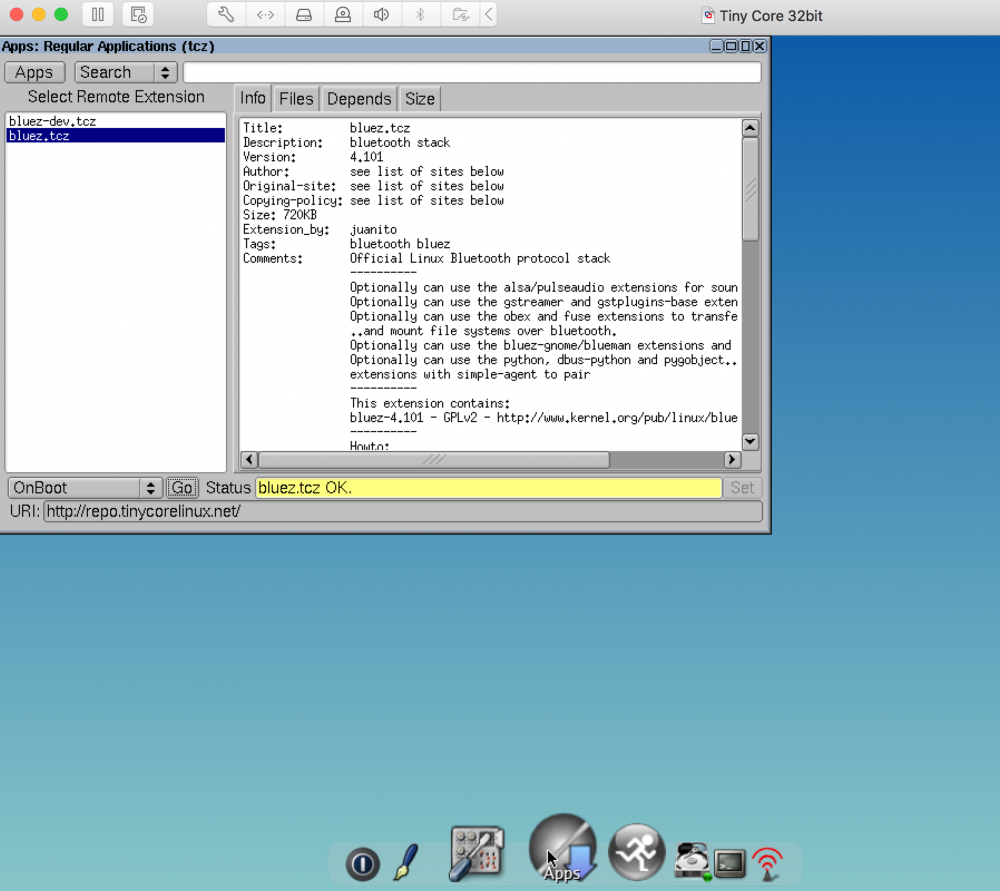Image resolution: width=1000 pixels, height=891 pixels.
Task: Switch to the Files tab
Action: point(296,98)
